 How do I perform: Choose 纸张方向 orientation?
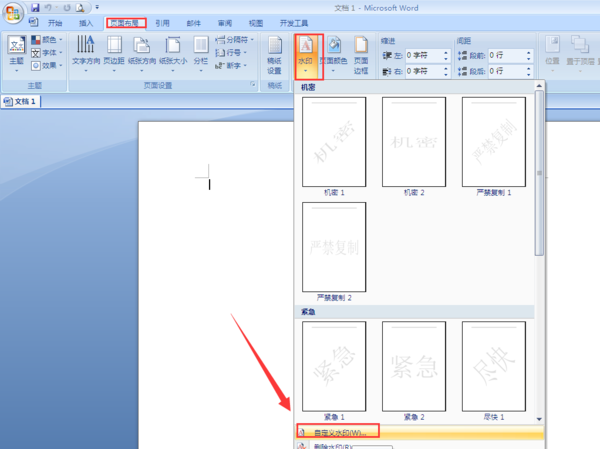tap(142, 54)
